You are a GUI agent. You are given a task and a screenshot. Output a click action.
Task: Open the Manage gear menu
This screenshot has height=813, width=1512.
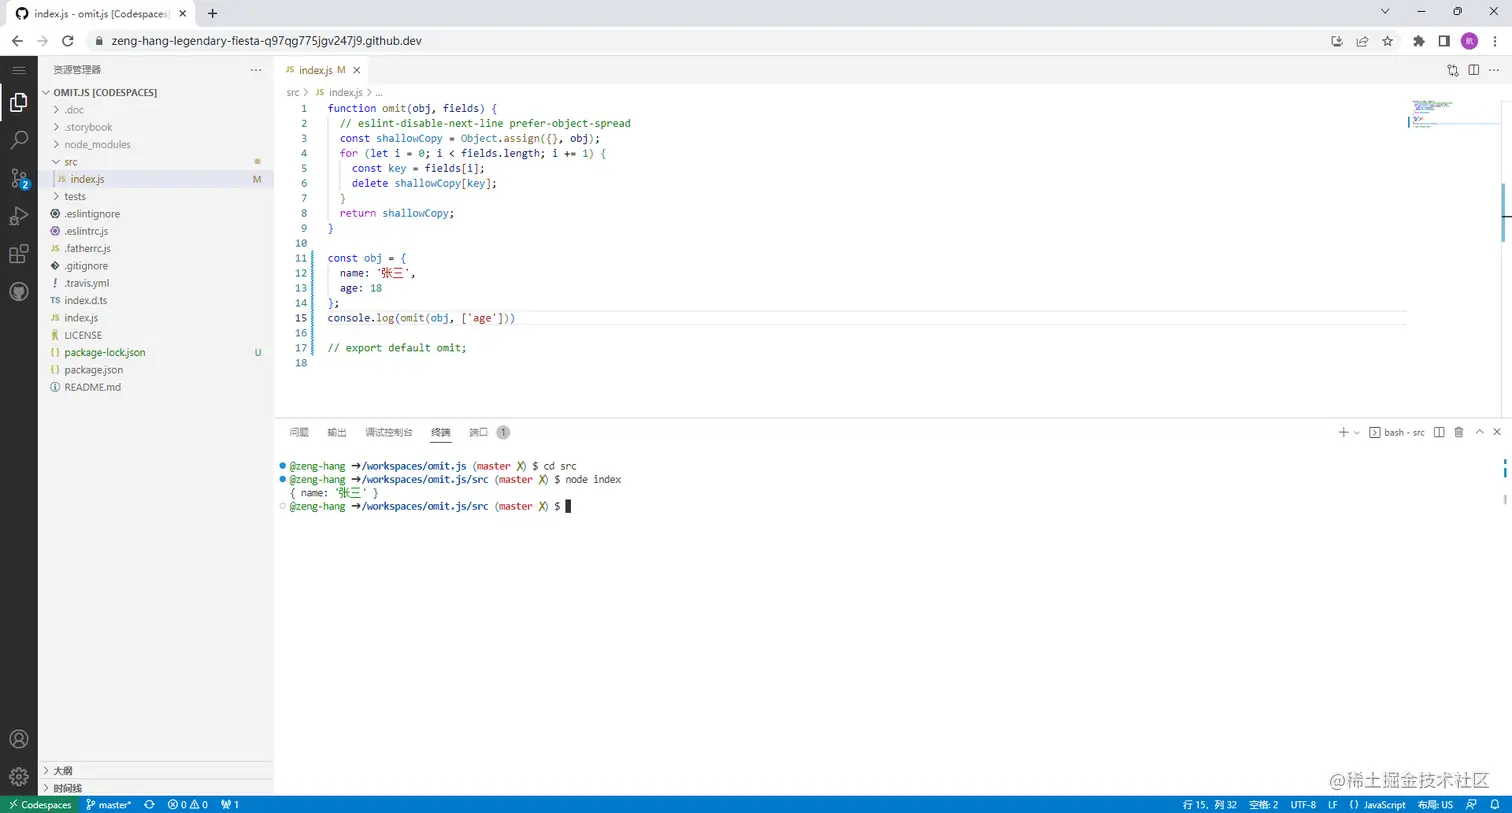(x=18, y=776)
